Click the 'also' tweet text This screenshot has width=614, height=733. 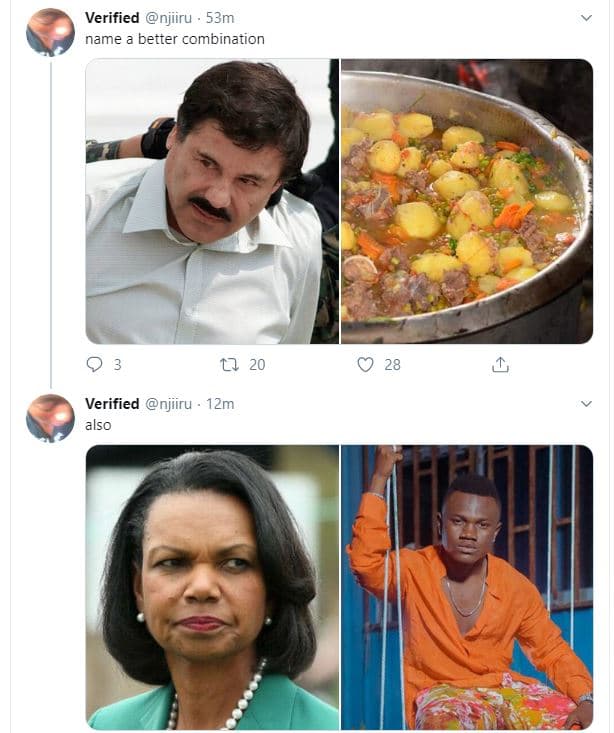tap(98, 425)
